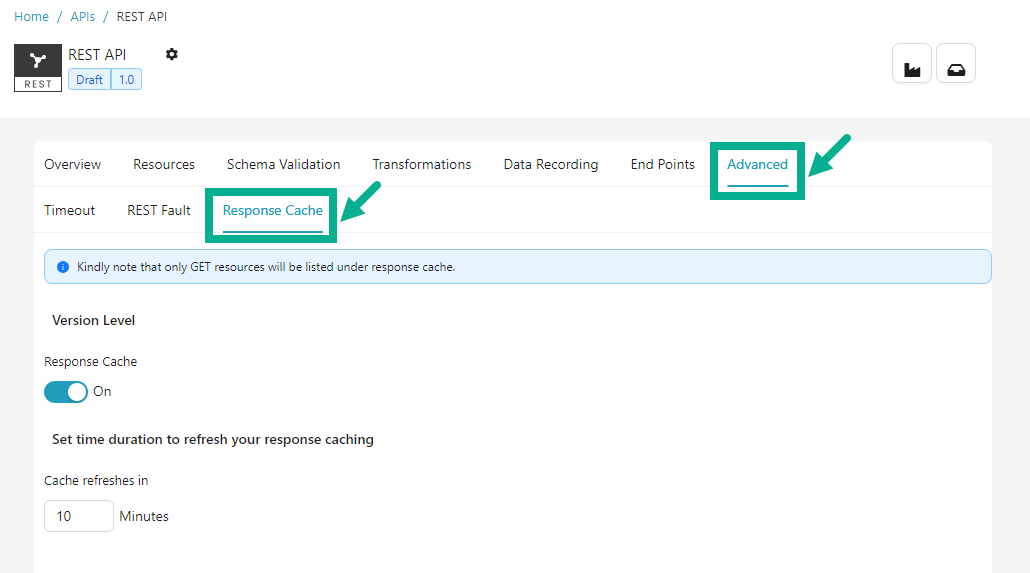Select the Schema Validation tab
1030x573 pixels.
[x=283, y=164]
